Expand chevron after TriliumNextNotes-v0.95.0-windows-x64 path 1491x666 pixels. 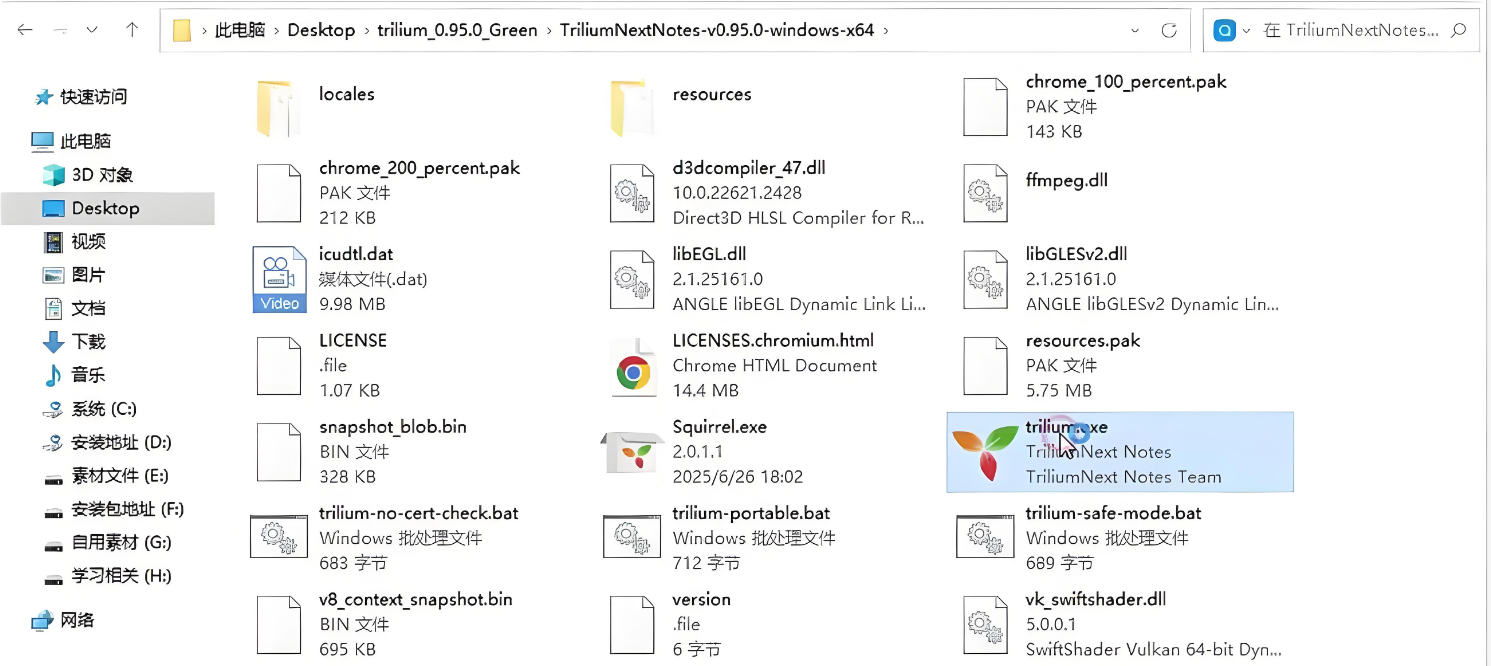pos(886,30)
